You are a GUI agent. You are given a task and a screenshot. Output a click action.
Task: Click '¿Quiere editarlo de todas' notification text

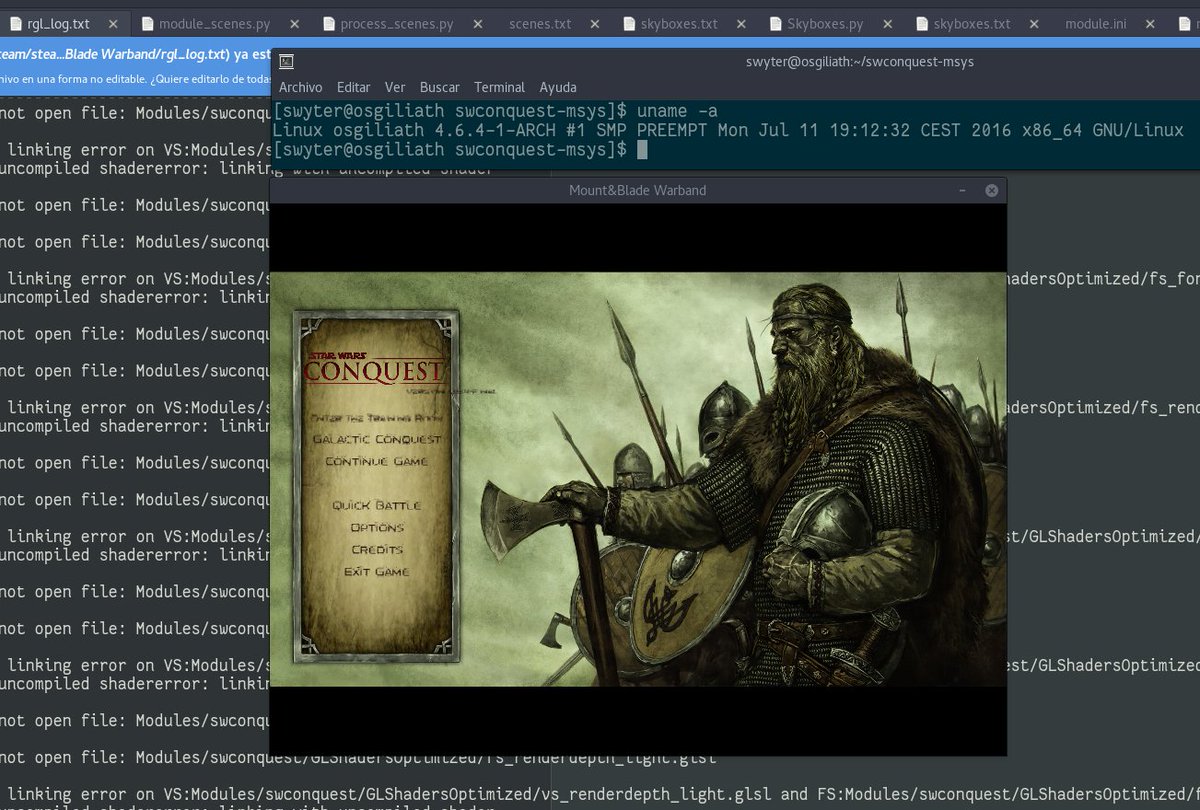tap(210, 78)
